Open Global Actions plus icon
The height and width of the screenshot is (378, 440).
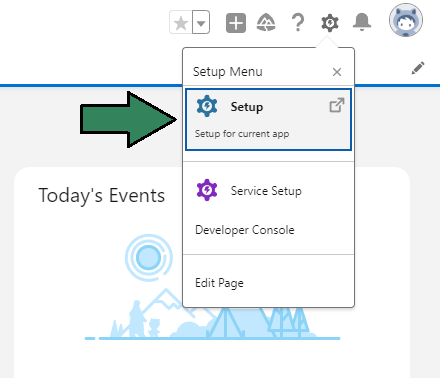coord(236,23)
